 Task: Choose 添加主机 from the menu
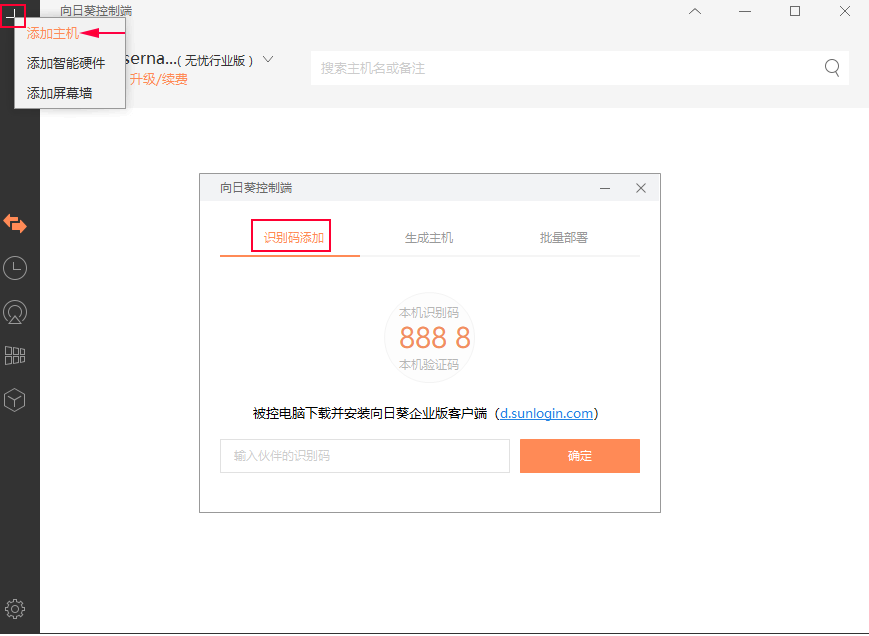tap(53, 33)
